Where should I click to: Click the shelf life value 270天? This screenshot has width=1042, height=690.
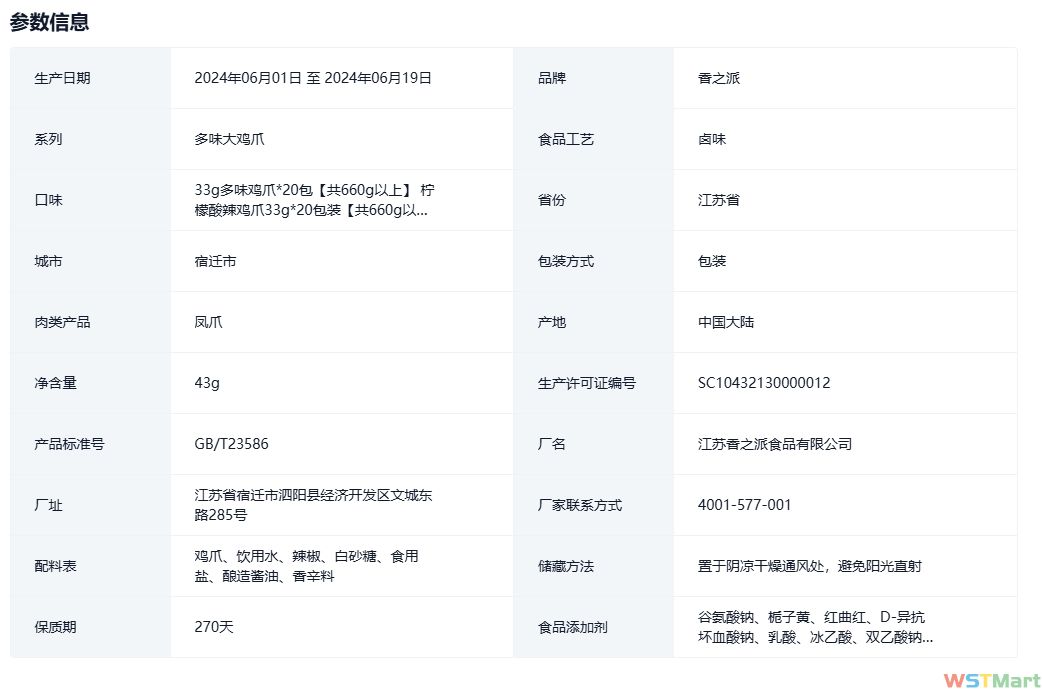tap(213, 627)
